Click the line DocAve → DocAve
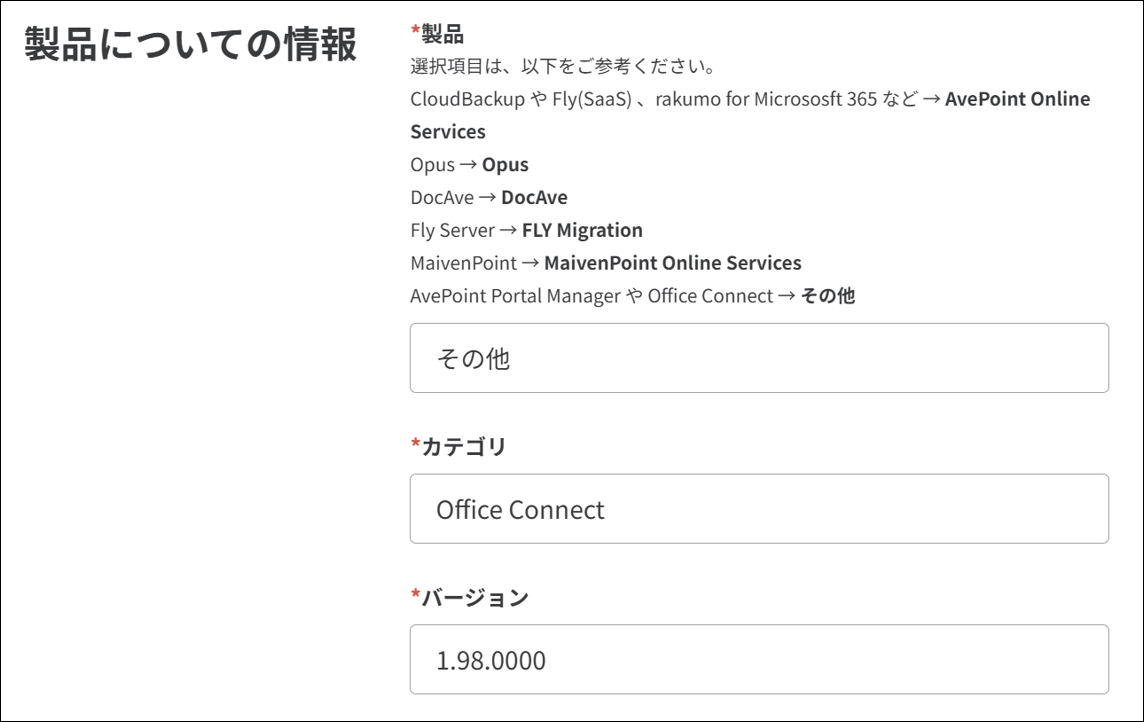1144x722 pixels. coord(489,198)
